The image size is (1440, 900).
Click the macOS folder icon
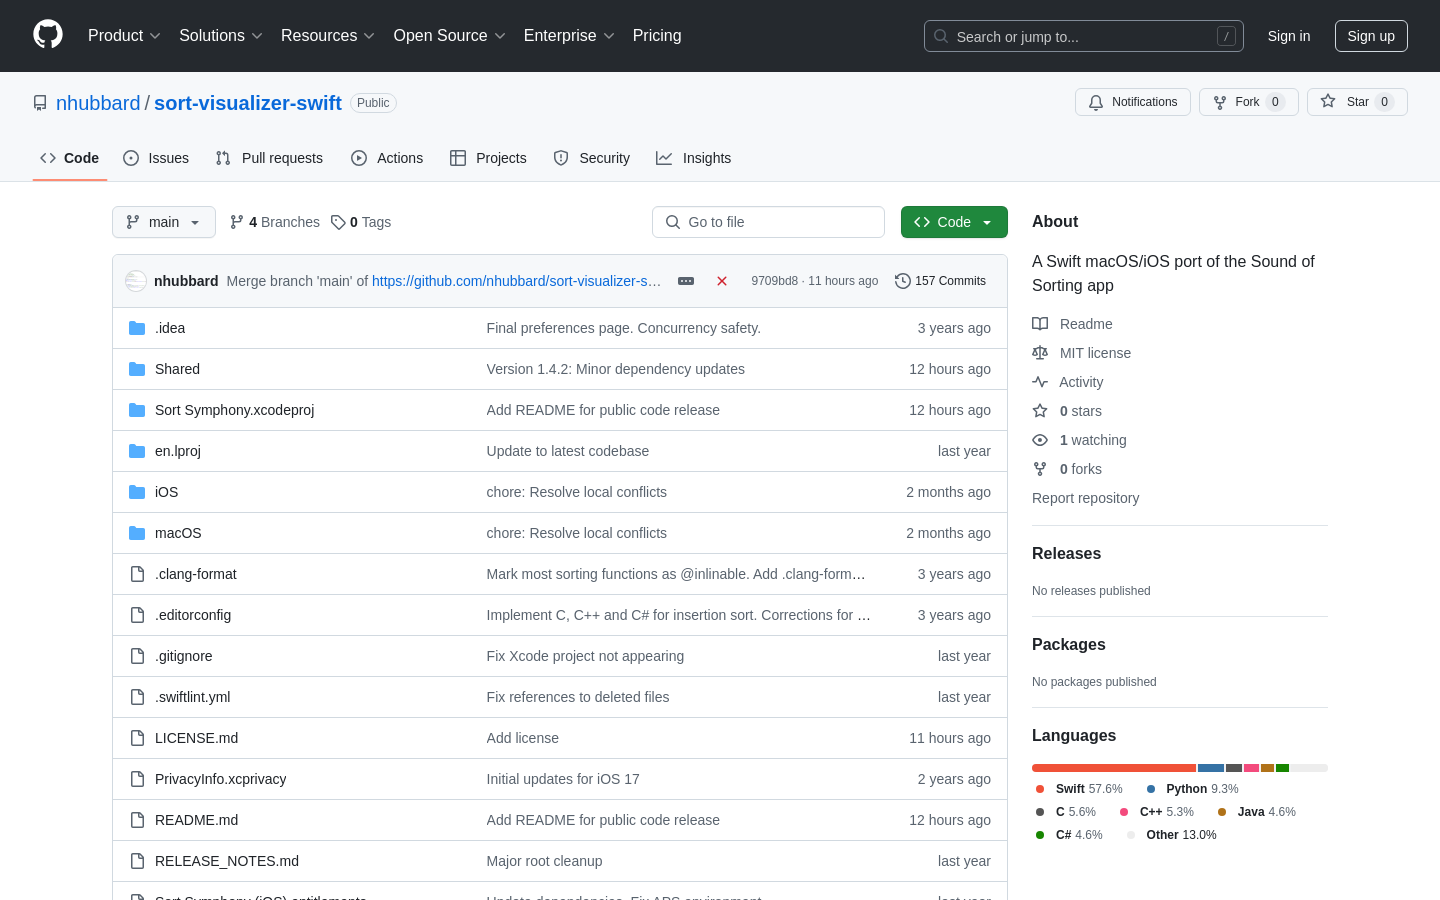point(137,533)
